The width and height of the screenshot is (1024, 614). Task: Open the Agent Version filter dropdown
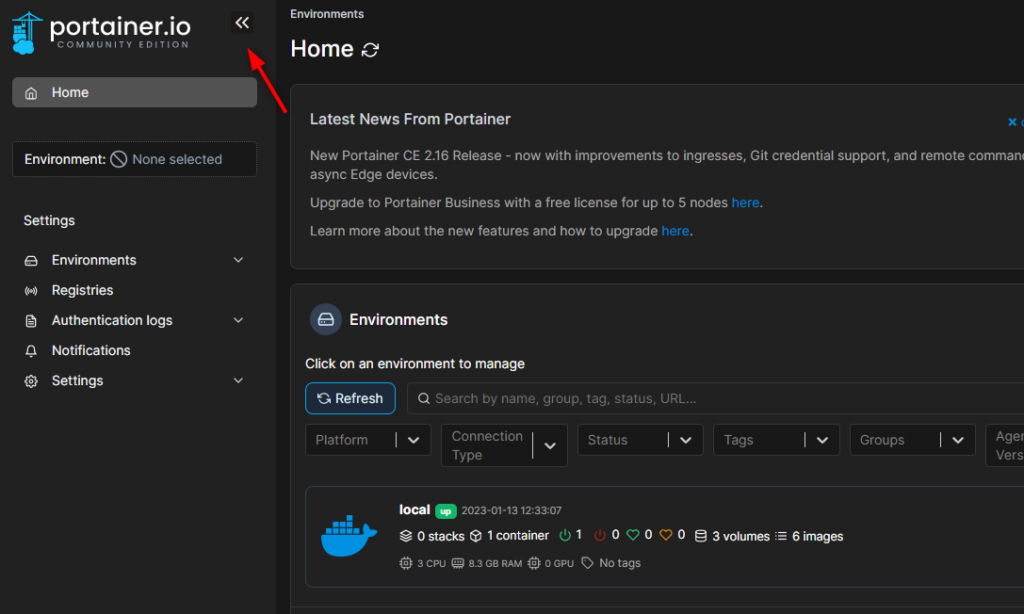point(1005,445)
